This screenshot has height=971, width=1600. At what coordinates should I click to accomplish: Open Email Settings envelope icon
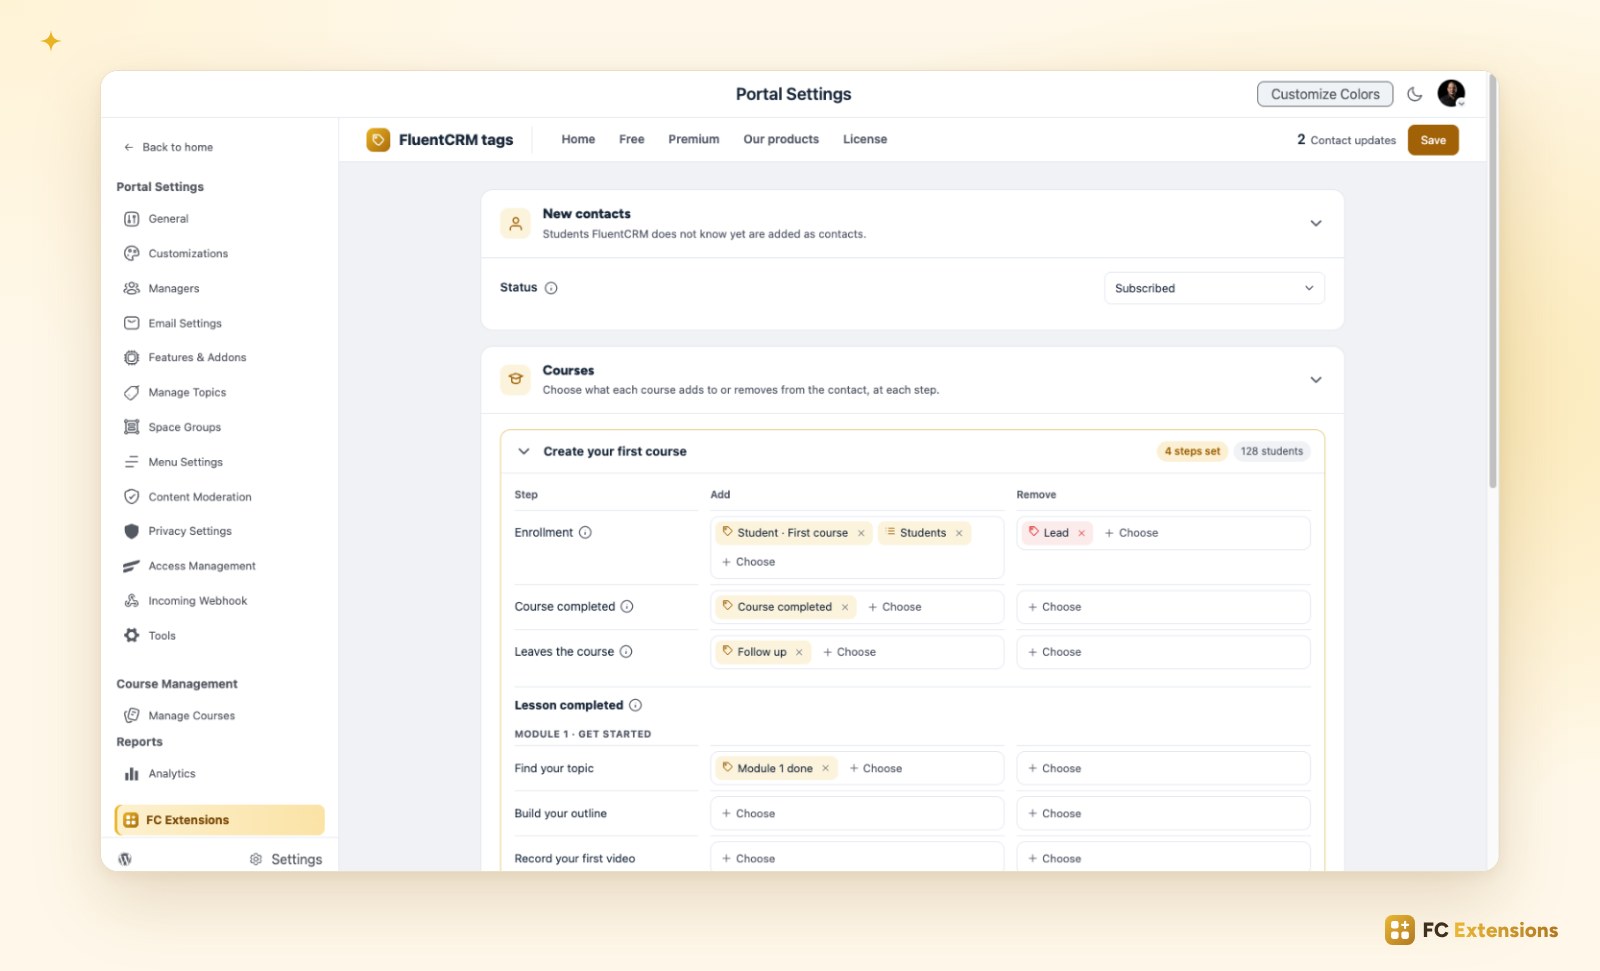tap(131, 323)
